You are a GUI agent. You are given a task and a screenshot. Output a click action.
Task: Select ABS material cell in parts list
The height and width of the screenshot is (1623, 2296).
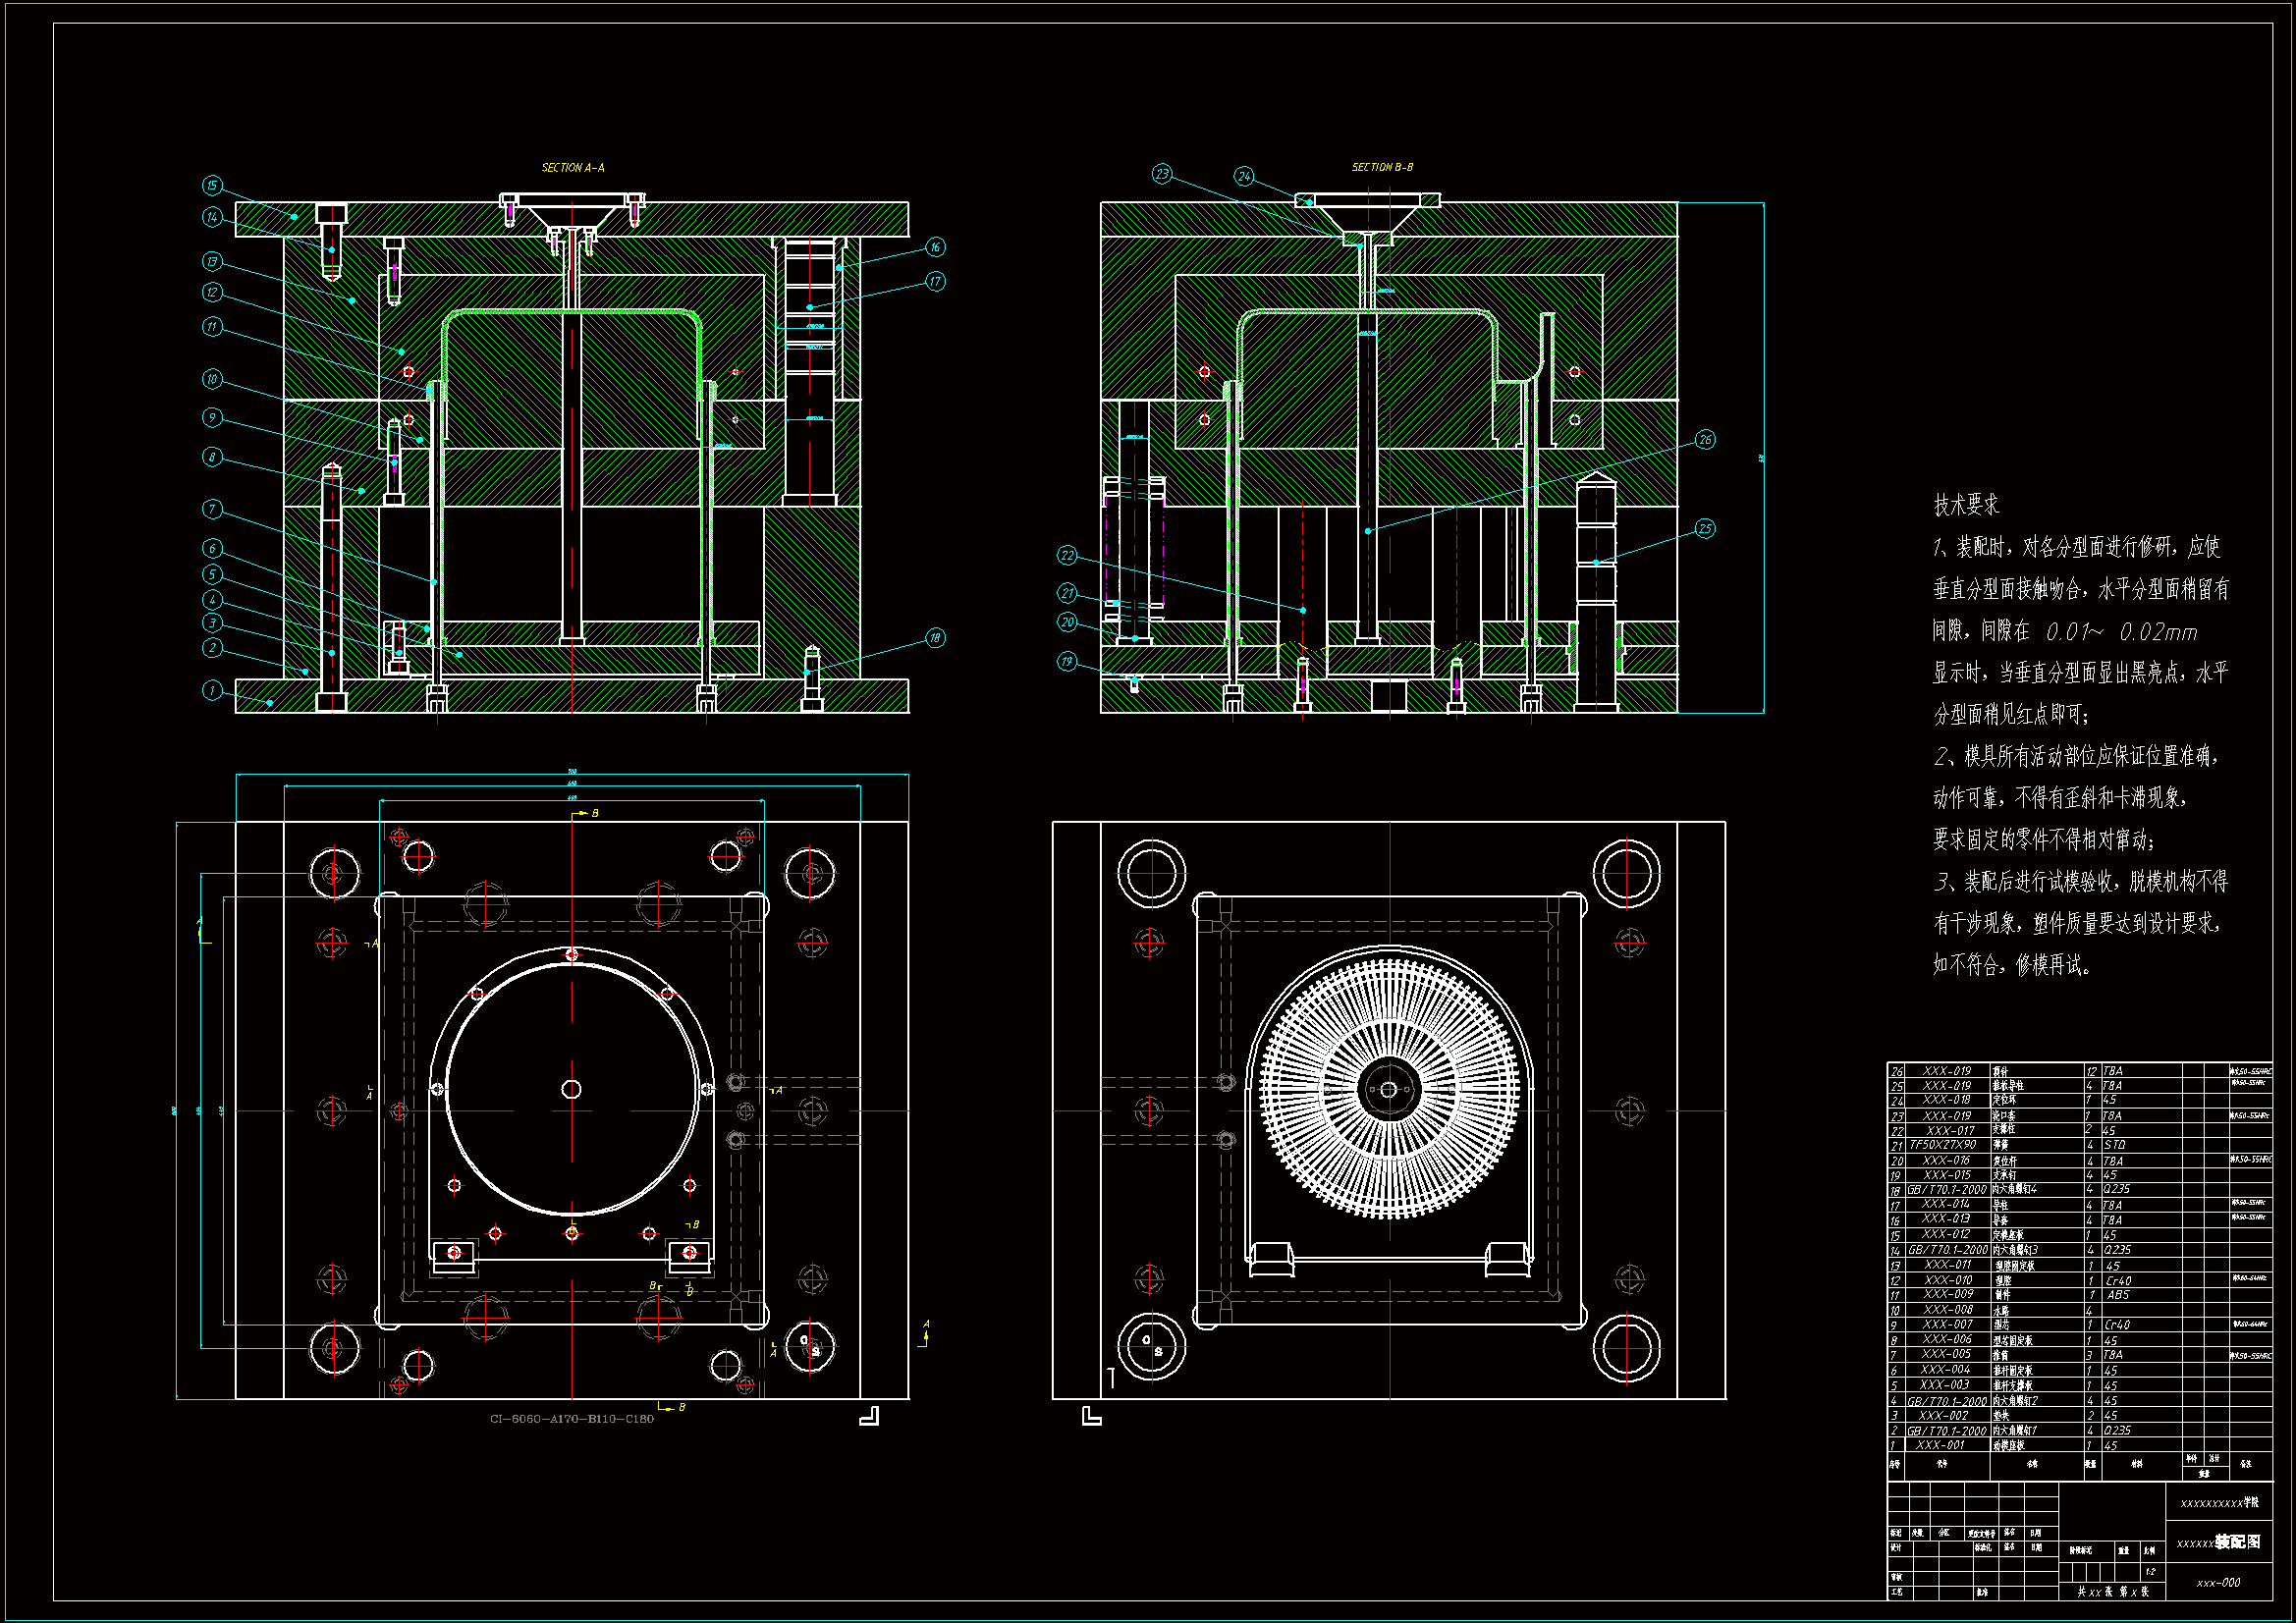point(2117,1295)
